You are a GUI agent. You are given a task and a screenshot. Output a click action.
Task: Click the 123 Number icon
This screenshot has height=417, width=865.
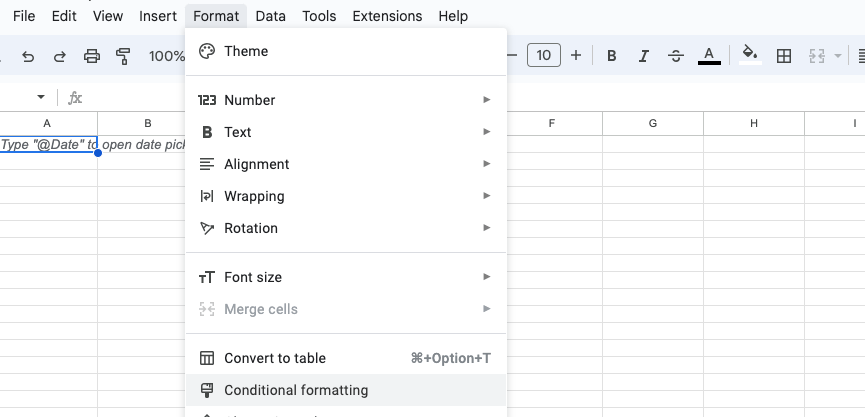click(x=207, y=100)
